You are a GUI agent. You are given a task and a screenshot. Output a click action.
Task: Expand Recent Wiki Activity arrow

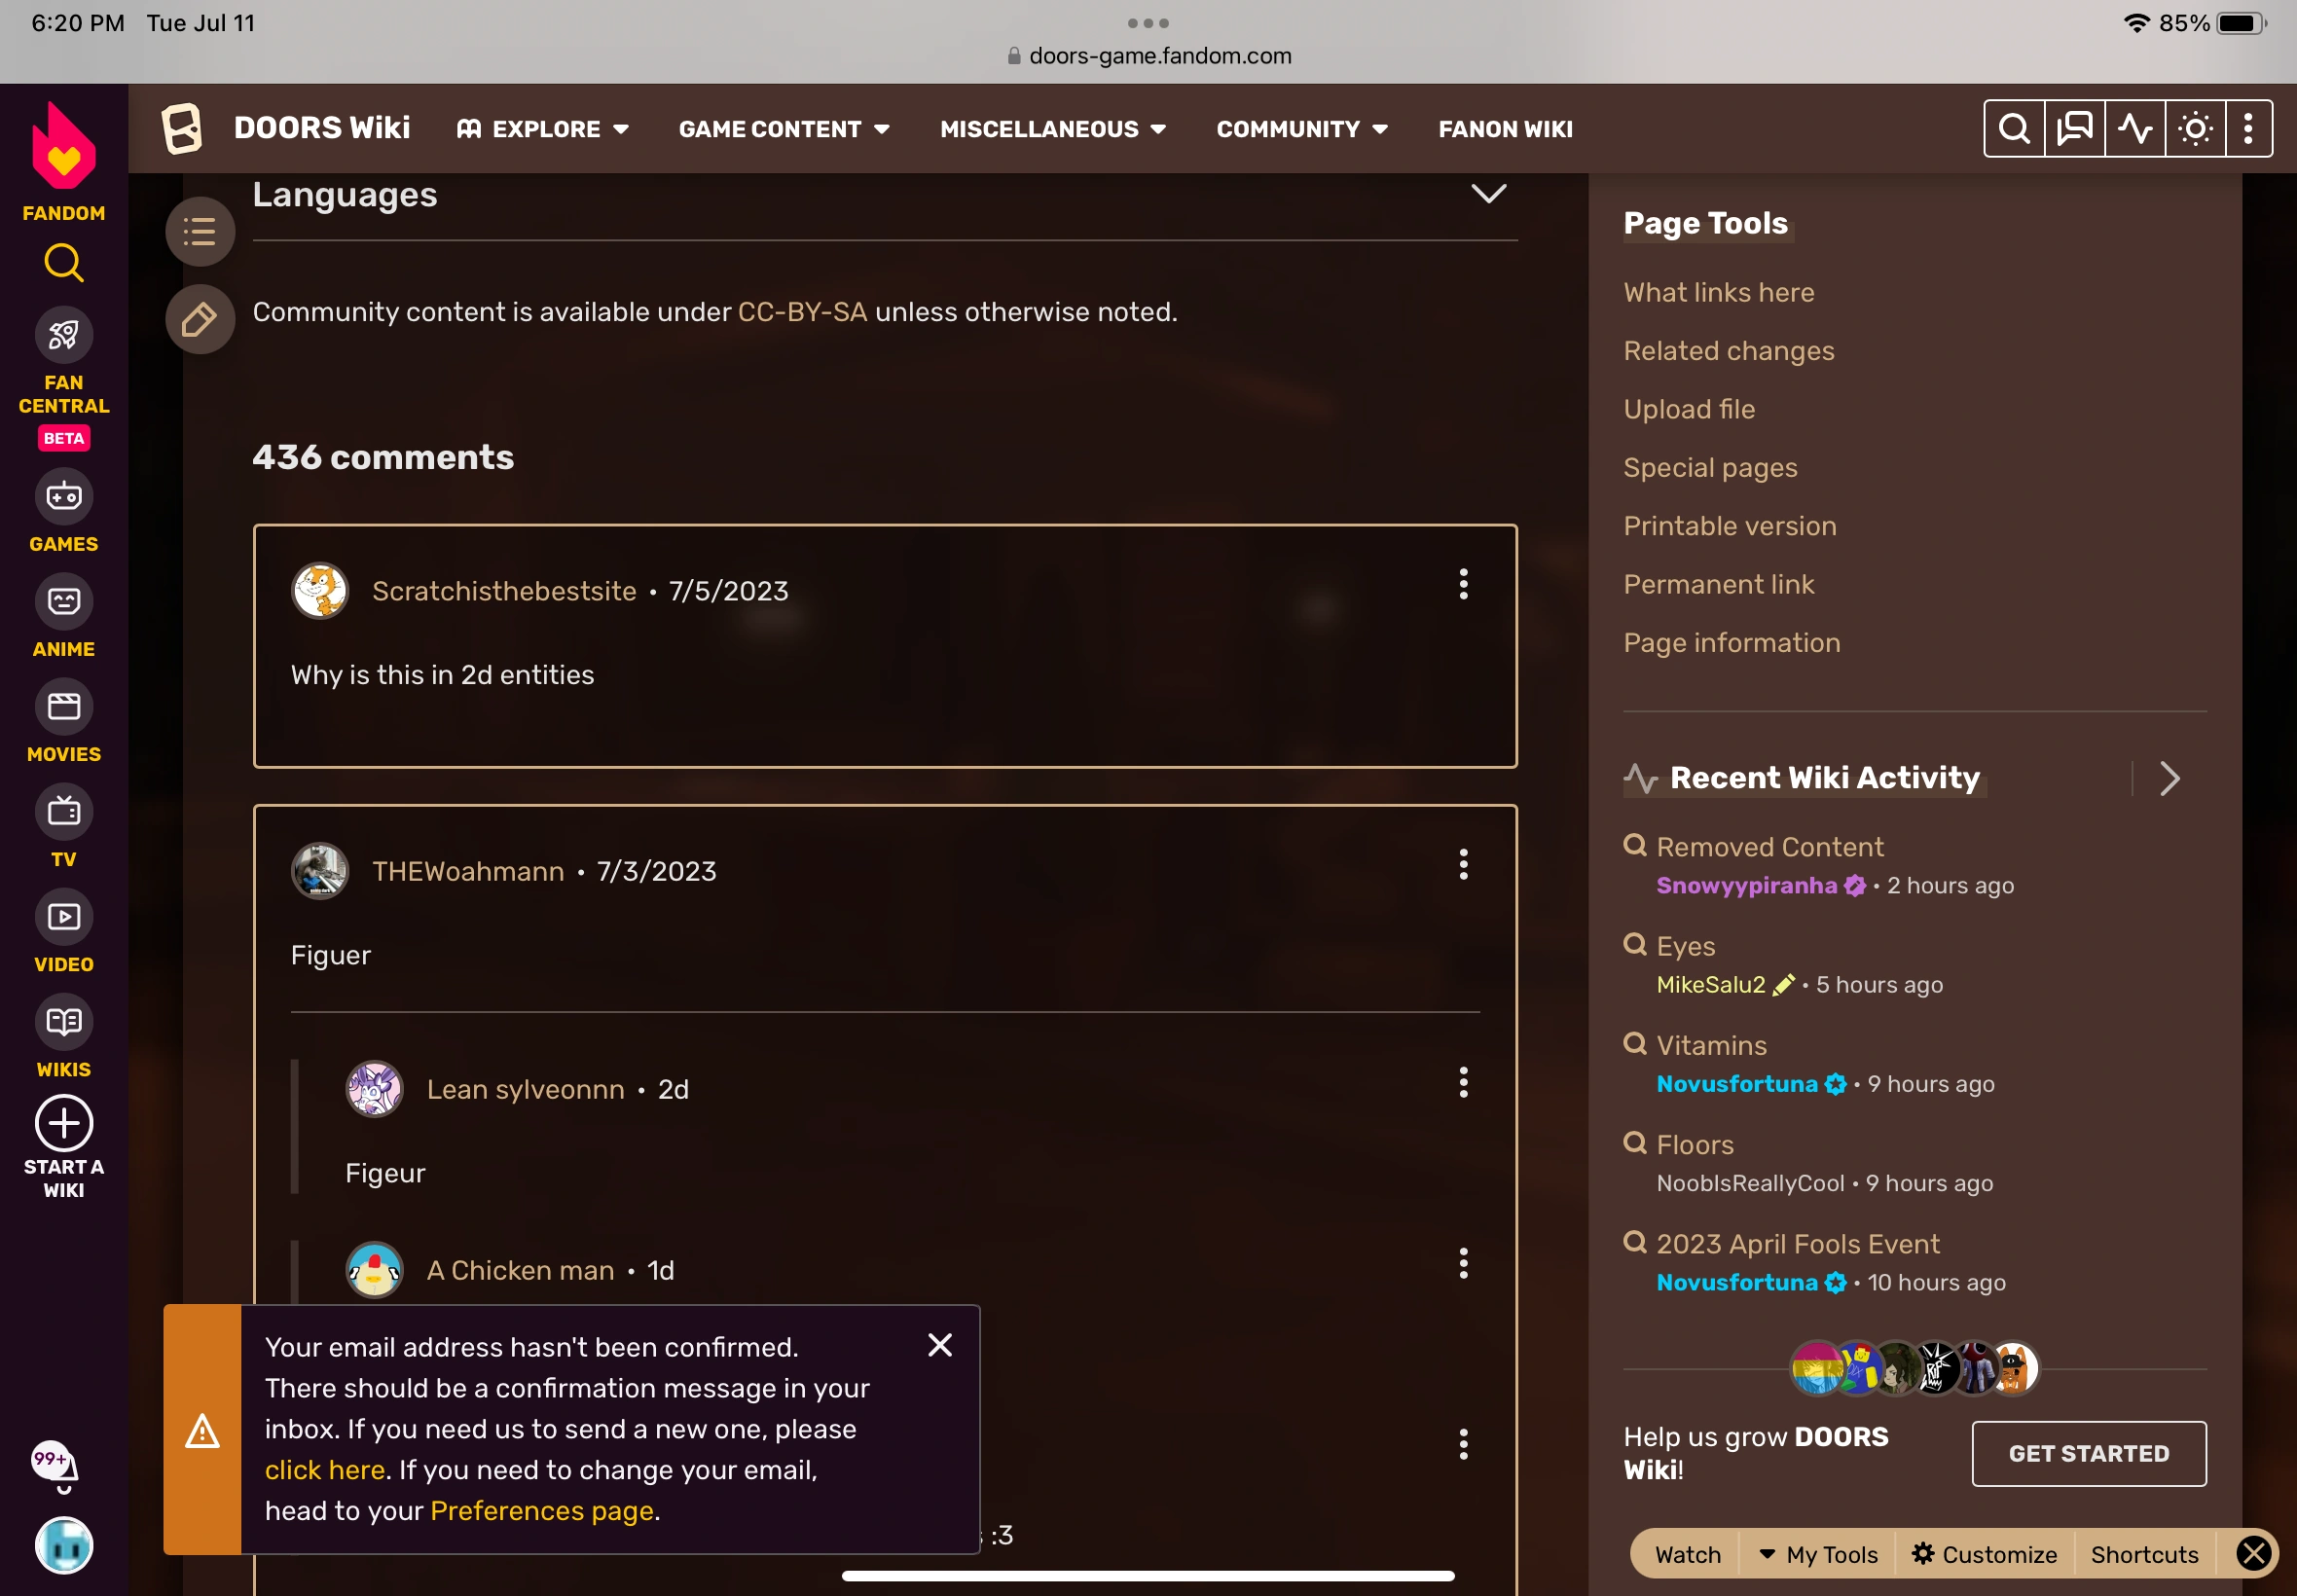(2169, 778)
